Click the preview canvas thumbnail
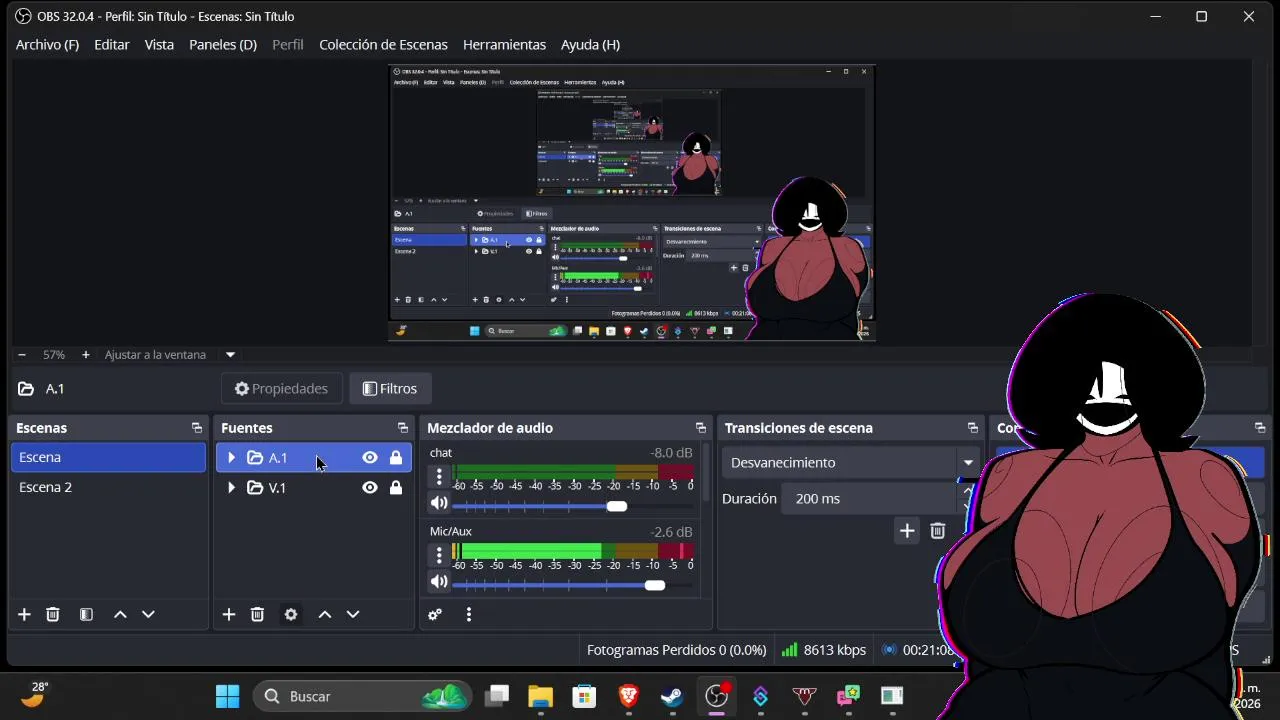Screen dimensions: 1280x720 [x=632, y=203]
